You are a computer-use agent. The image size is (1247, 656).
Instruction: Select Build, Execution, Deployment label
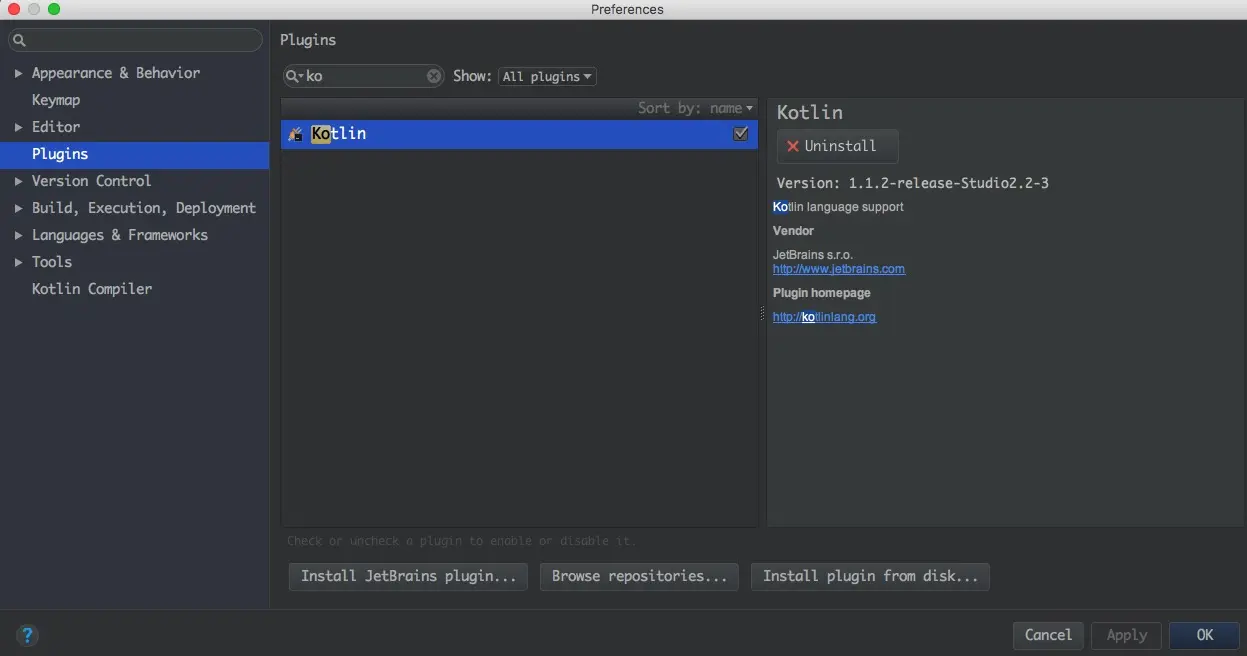click(x=144, y=208)
